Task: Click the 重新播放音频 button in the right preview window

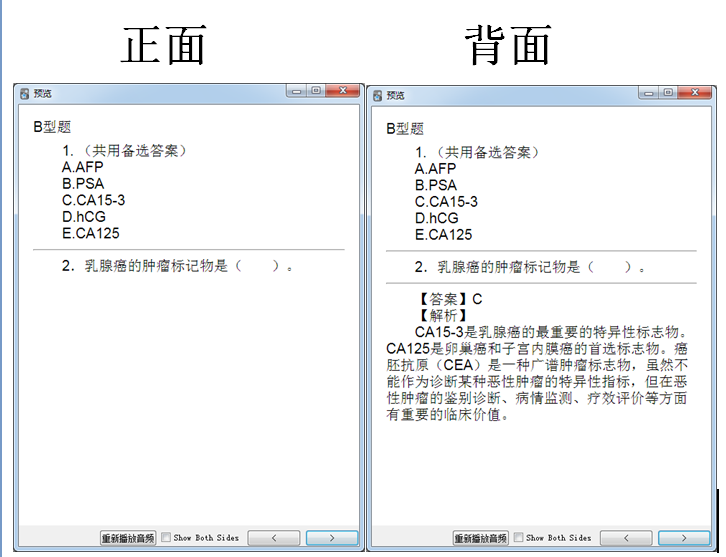Action: 480,538
